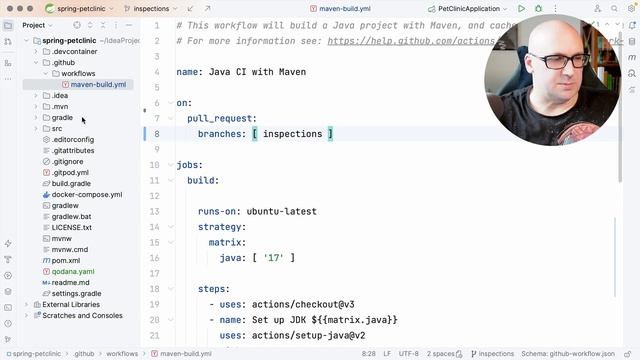This screenshot has width=640, height=360.
Task: Expand Scratches and Consoles node
Action: point(27,316)
